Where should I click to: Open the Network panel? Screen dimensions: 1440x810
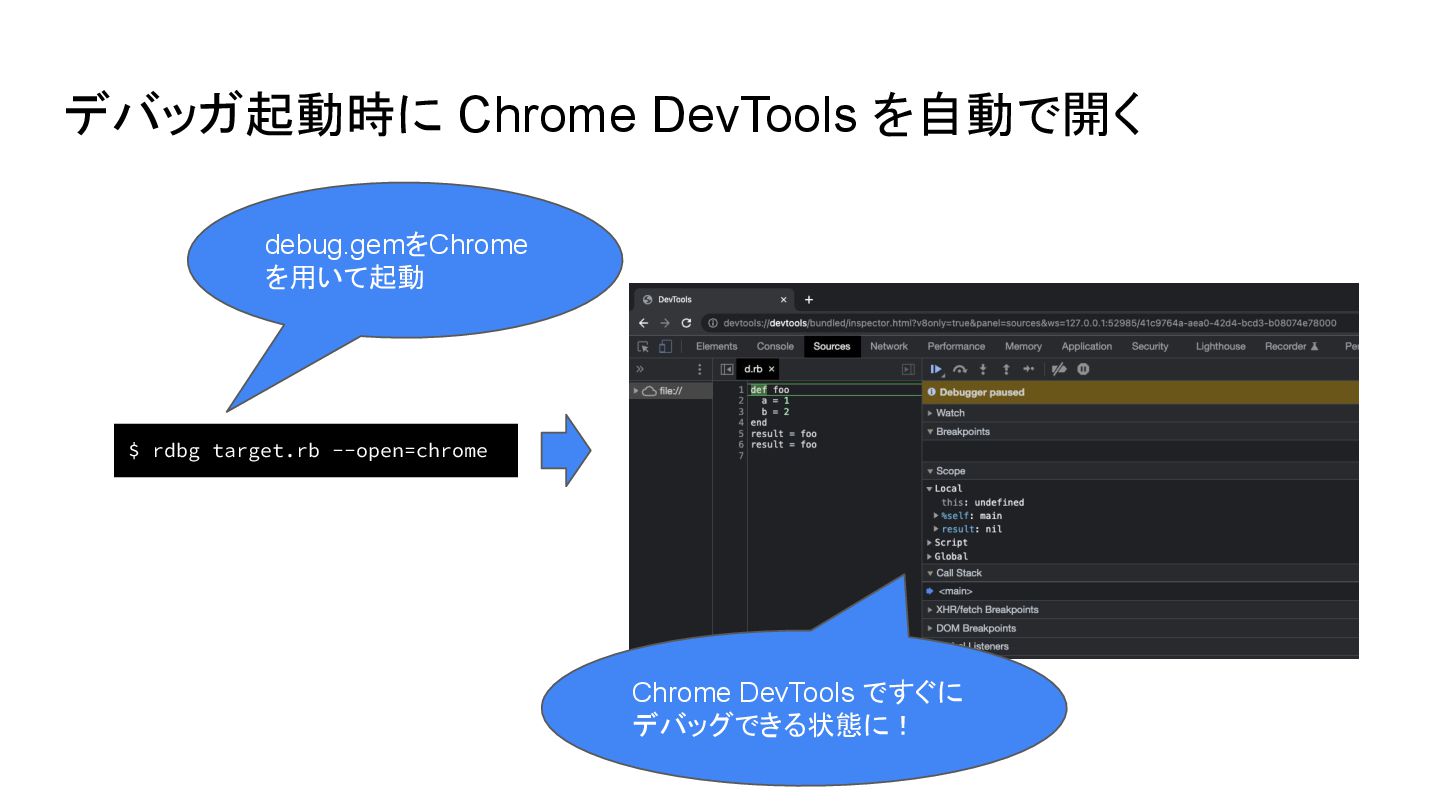point(889,346)
